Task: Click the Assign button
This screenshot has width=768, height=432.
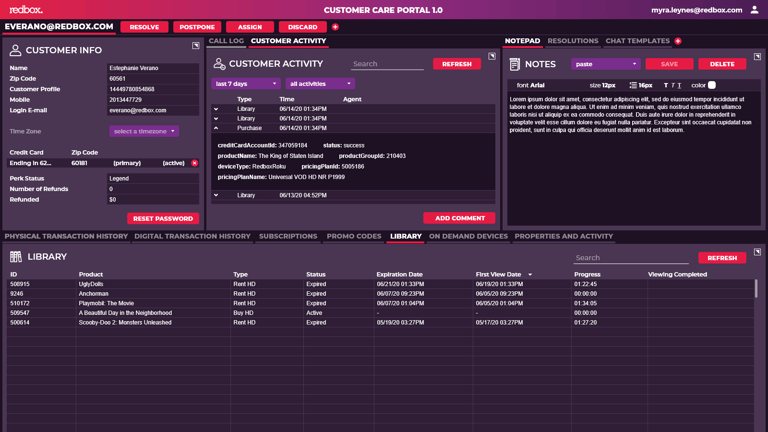Action: click(250, 27)
